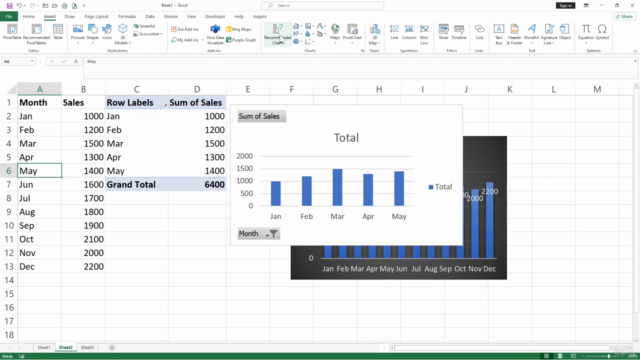Open Visio Data Visualizer add-in
Screen dimensions: 640x360
(215, 34)
